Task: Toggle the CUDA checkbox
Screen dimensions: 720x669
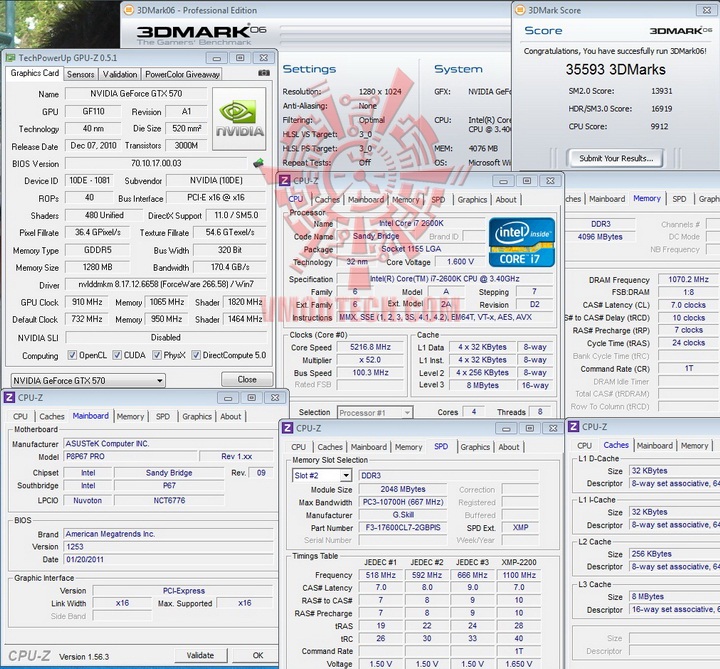Action: pyautogui.click(x=117, y=355)
